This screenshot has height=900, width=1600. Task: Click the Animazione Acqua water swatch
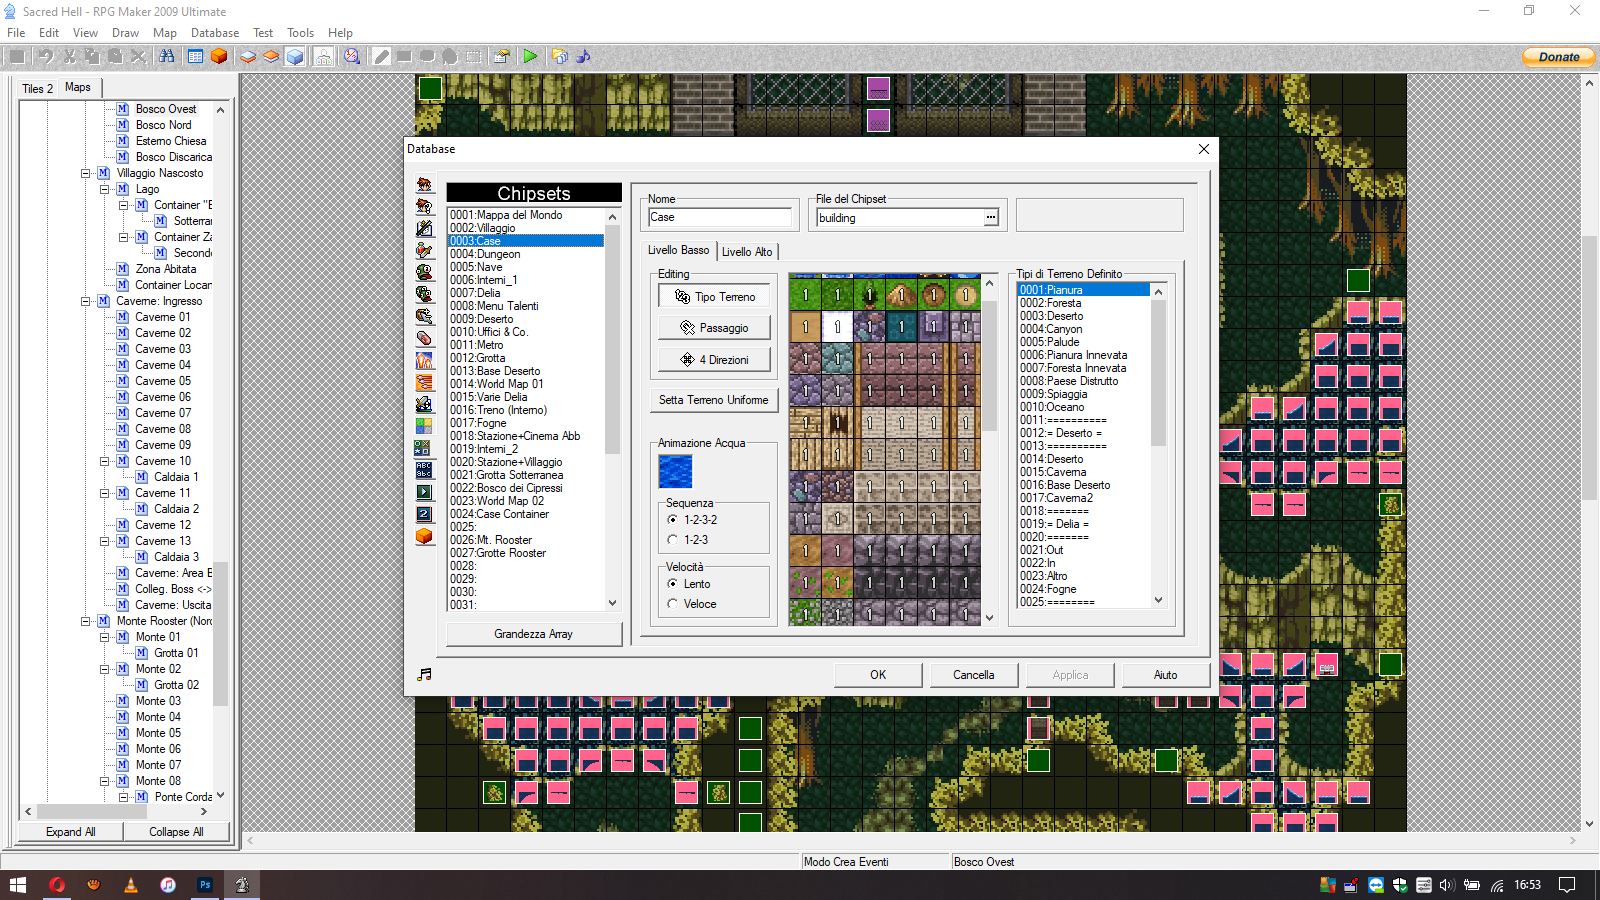coord(675,472)
